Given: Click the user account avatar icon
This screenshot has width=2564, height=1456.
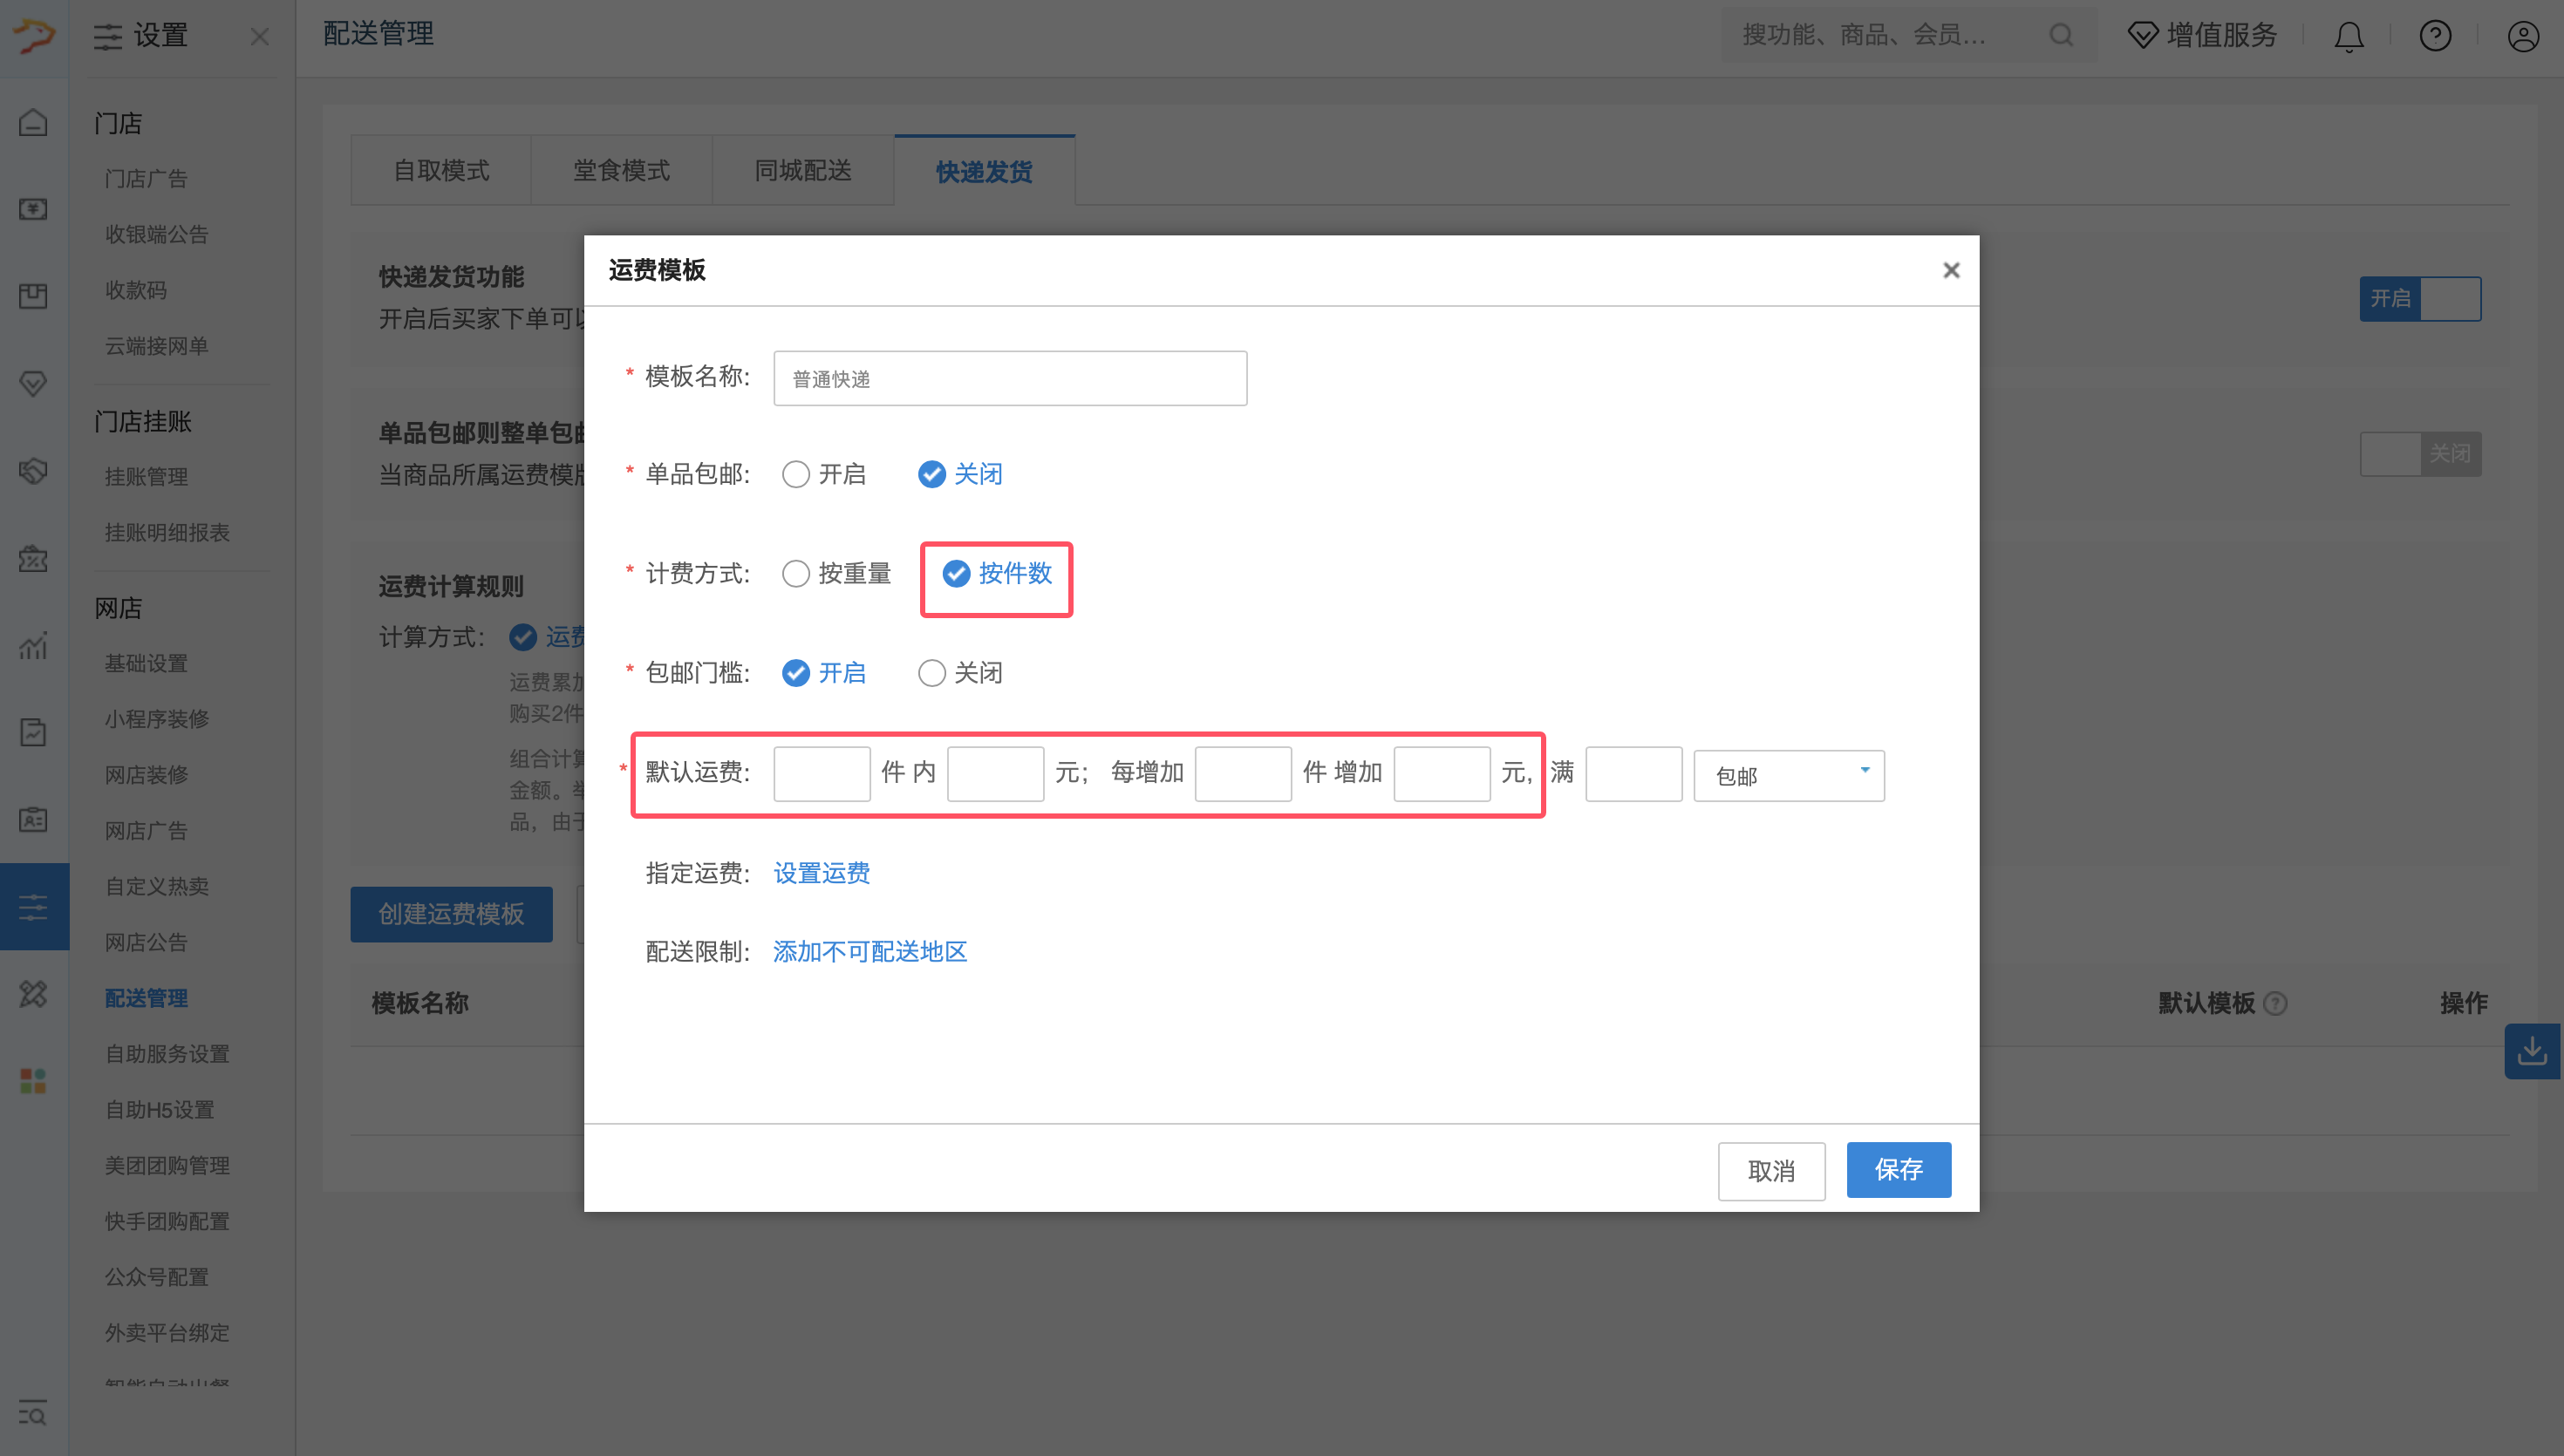Looking at the screenshot, I should (2522, 37).
